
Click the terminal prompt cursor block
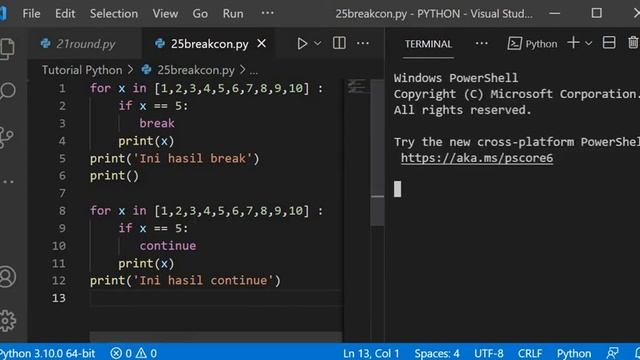coord(398,189)
